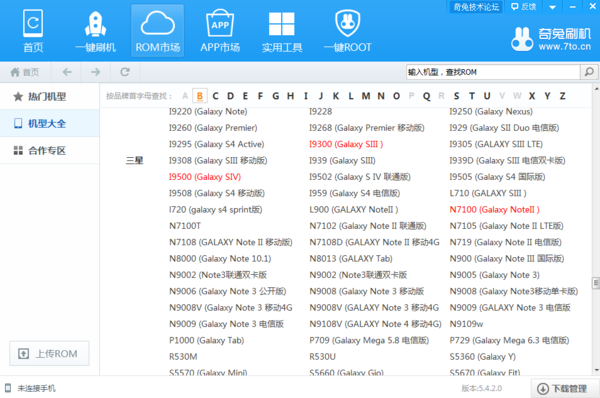Click the vertical scrollbar thumb
The height and width of the screenshot is (398, 600).
click(596, 283)
